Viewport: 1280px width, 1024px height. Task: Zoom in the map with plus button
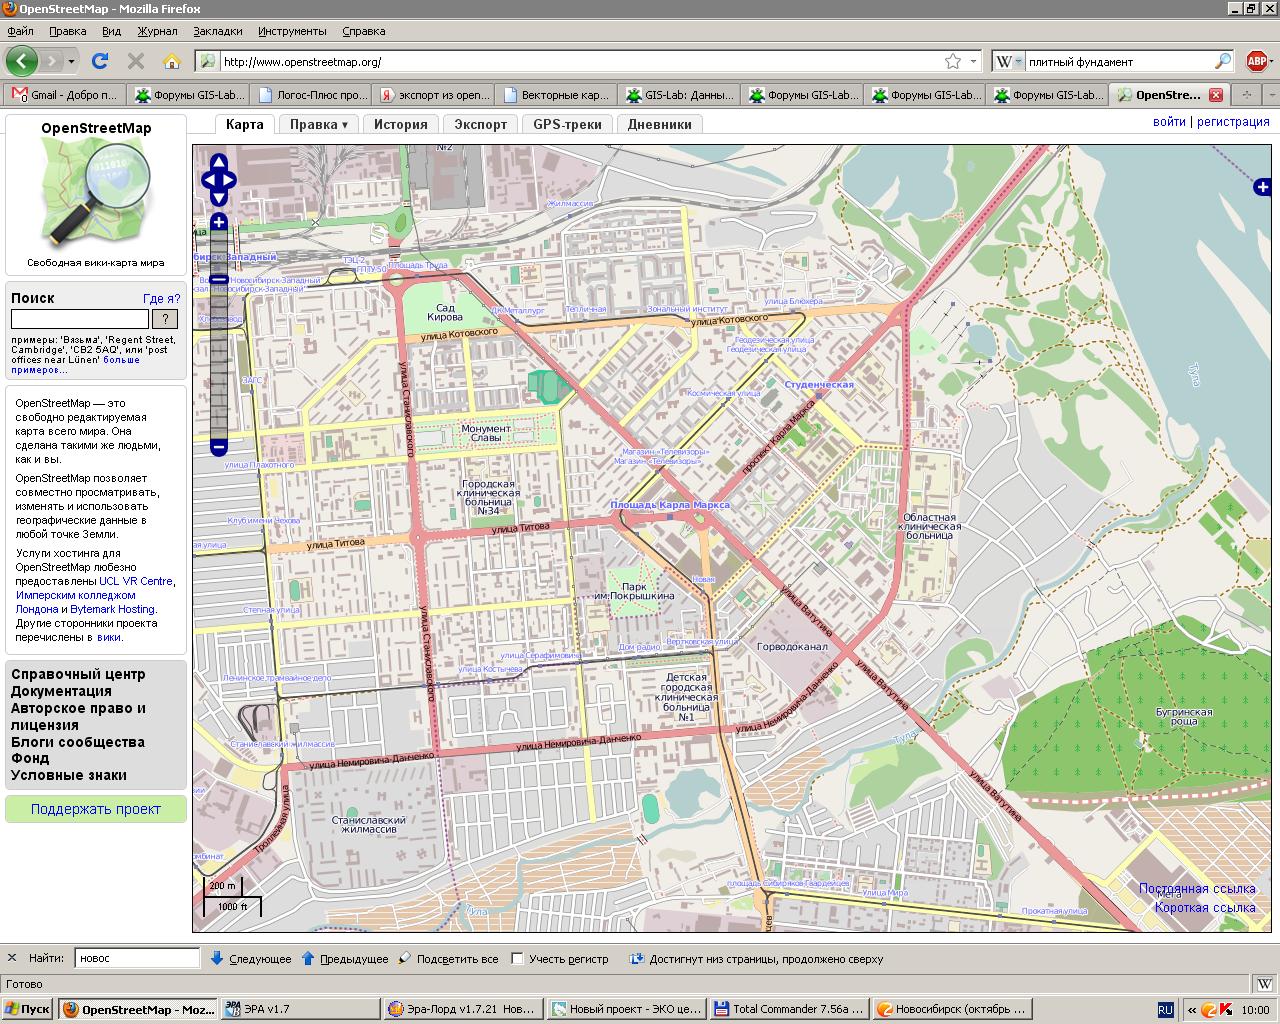click(x=219, y=222)
